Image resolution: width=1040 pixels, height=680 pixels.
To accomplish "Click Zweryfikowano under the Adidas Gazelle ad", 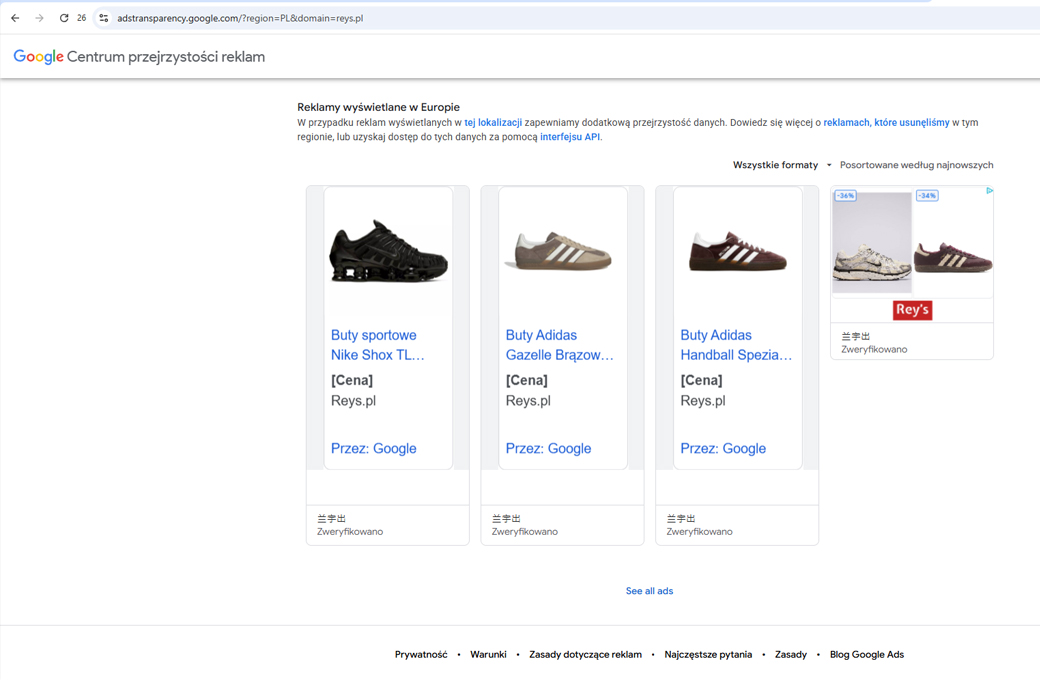I will (x=525, y=531).
